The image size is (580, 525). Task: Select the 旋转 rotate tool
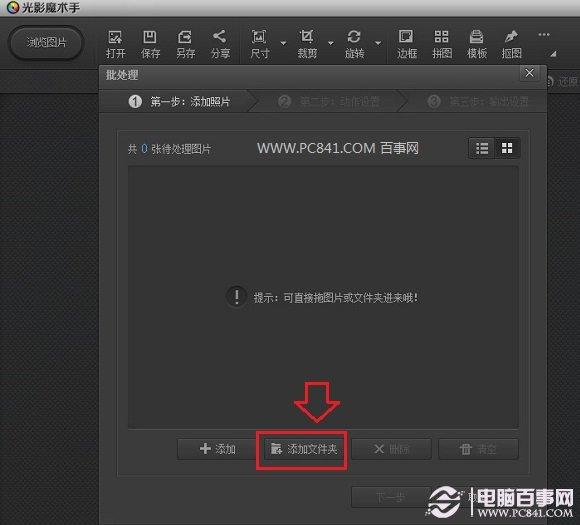(x=354, y=44)
